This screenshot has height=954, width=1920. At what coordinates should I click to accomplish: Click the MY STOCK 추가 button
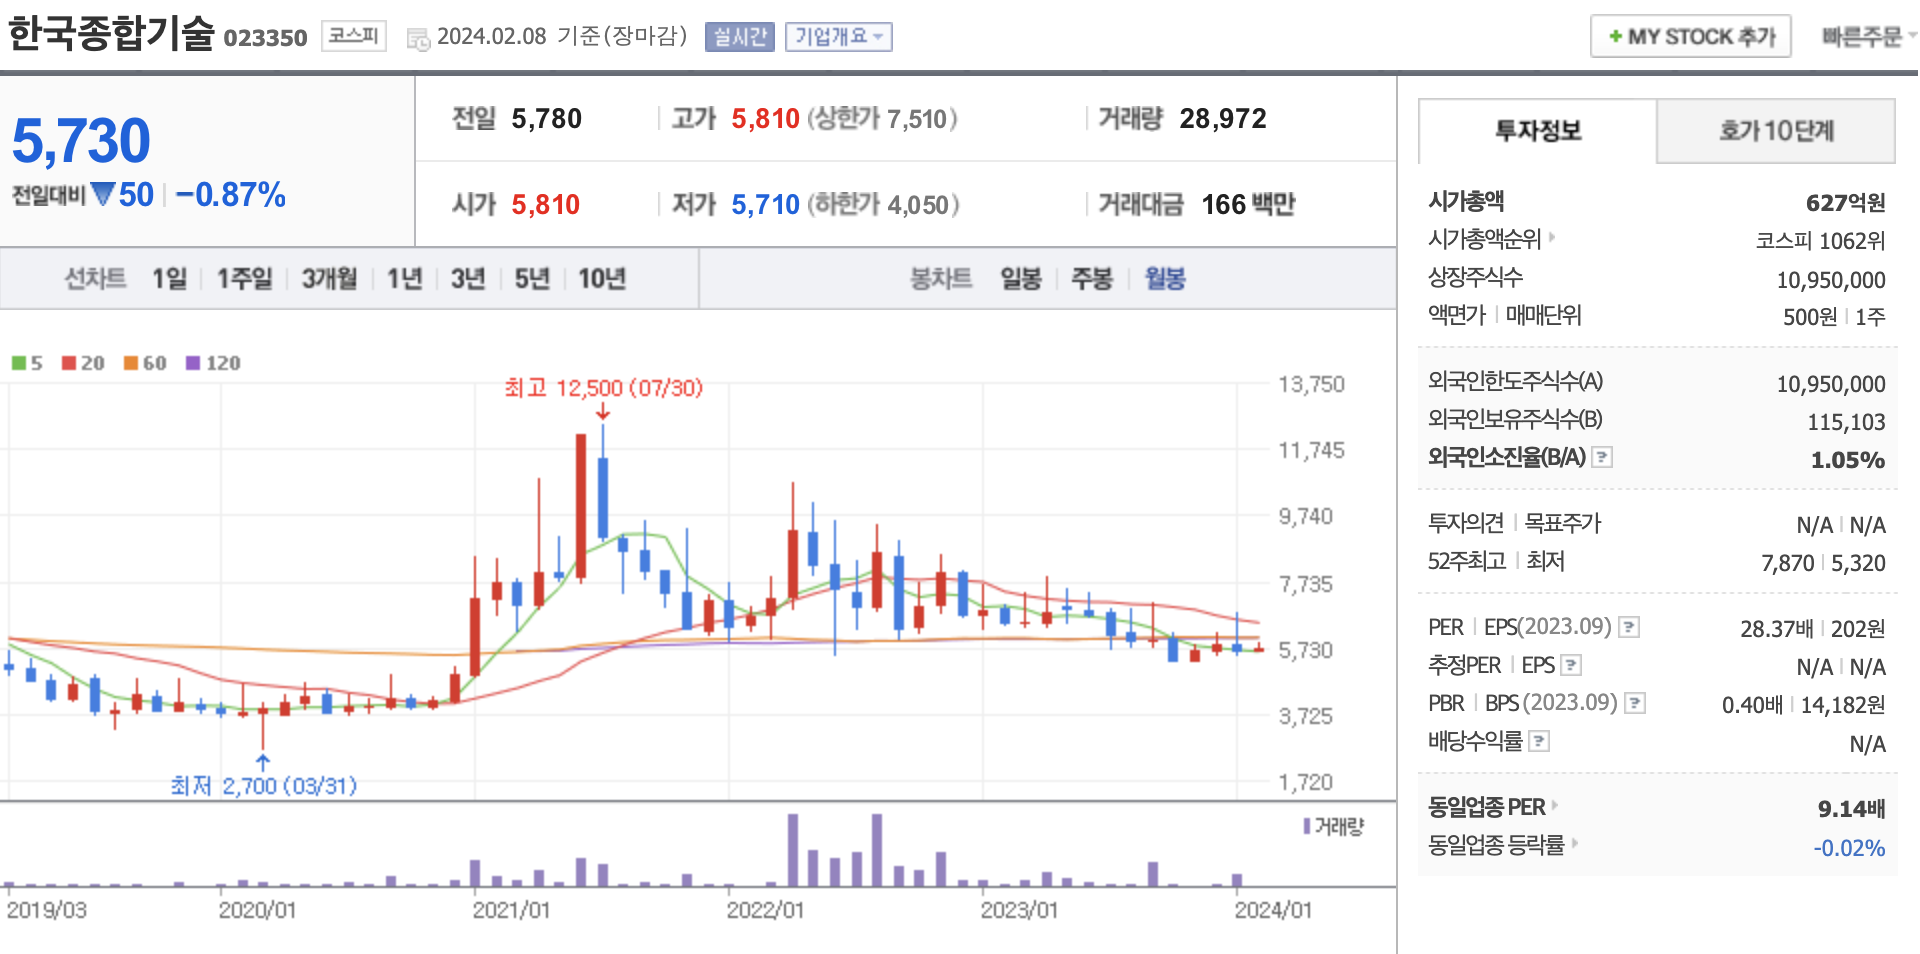[1690, 37]
